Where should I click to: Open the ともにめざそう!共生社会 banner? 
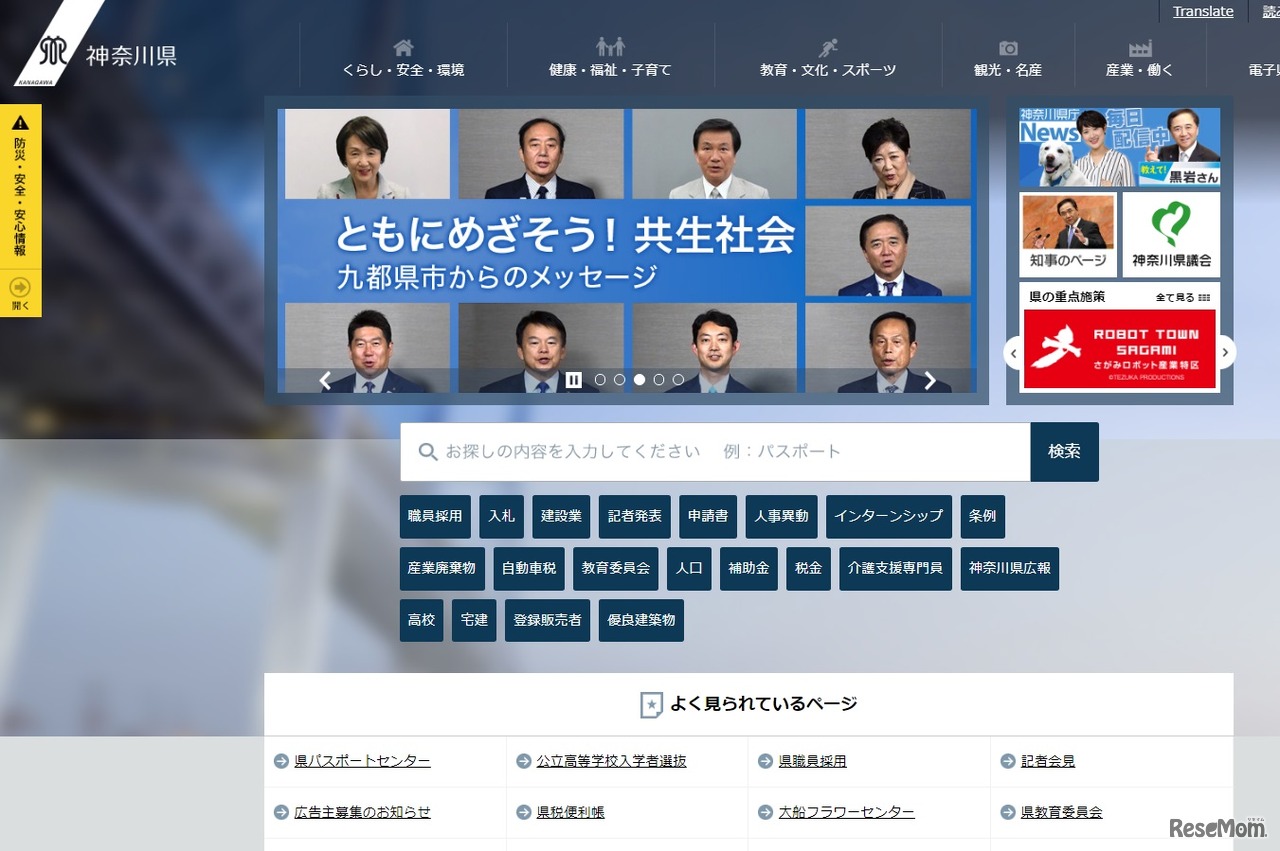click(627, 250)
